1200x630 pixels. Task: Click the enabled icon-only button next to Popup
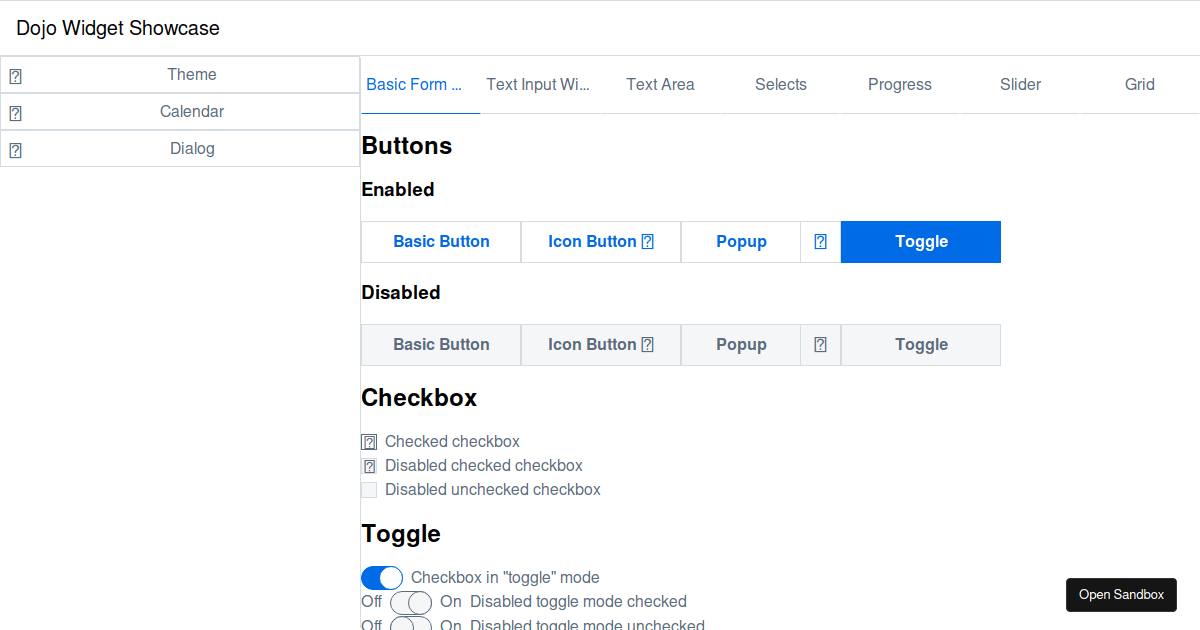[820, 242]
